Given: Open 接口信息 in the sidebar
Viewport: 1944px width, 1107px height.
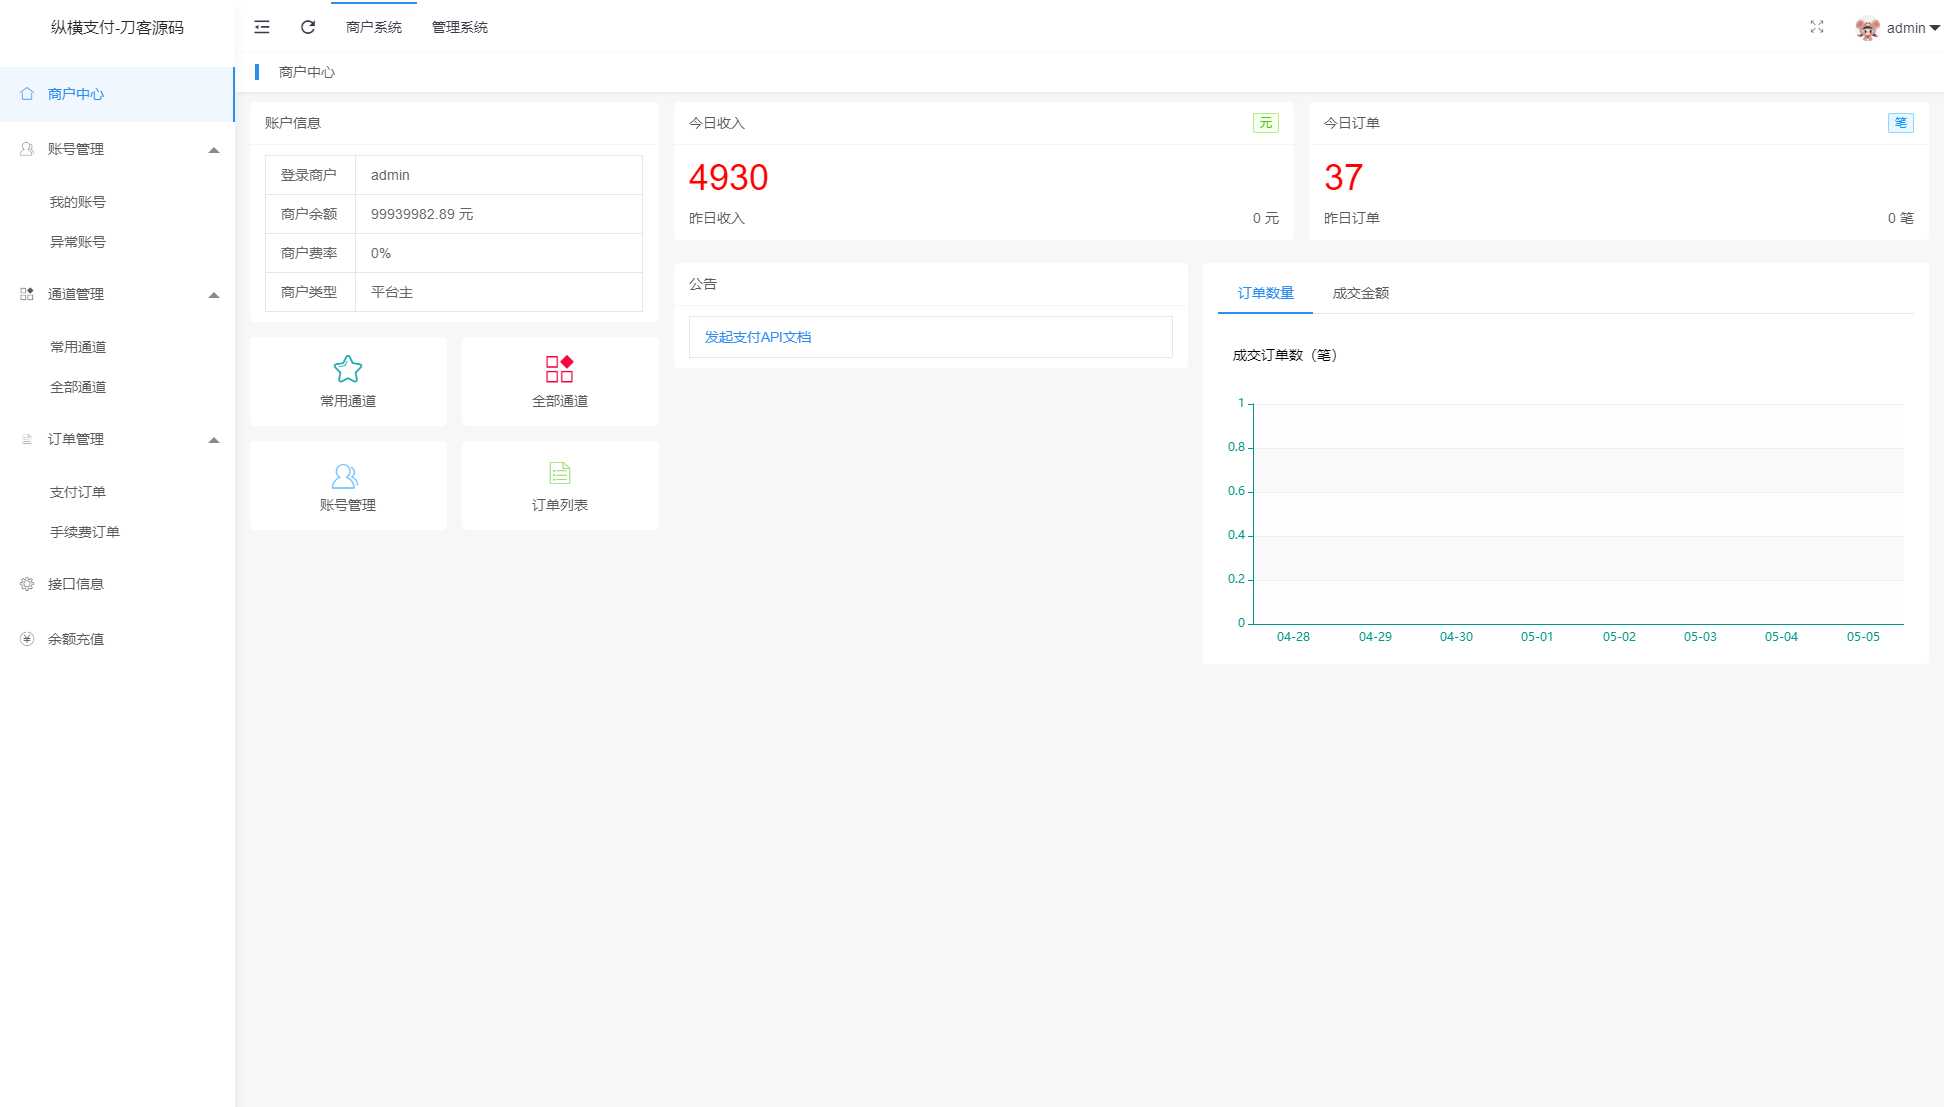Looking at the screenshot, I should [x=76, y=584].
